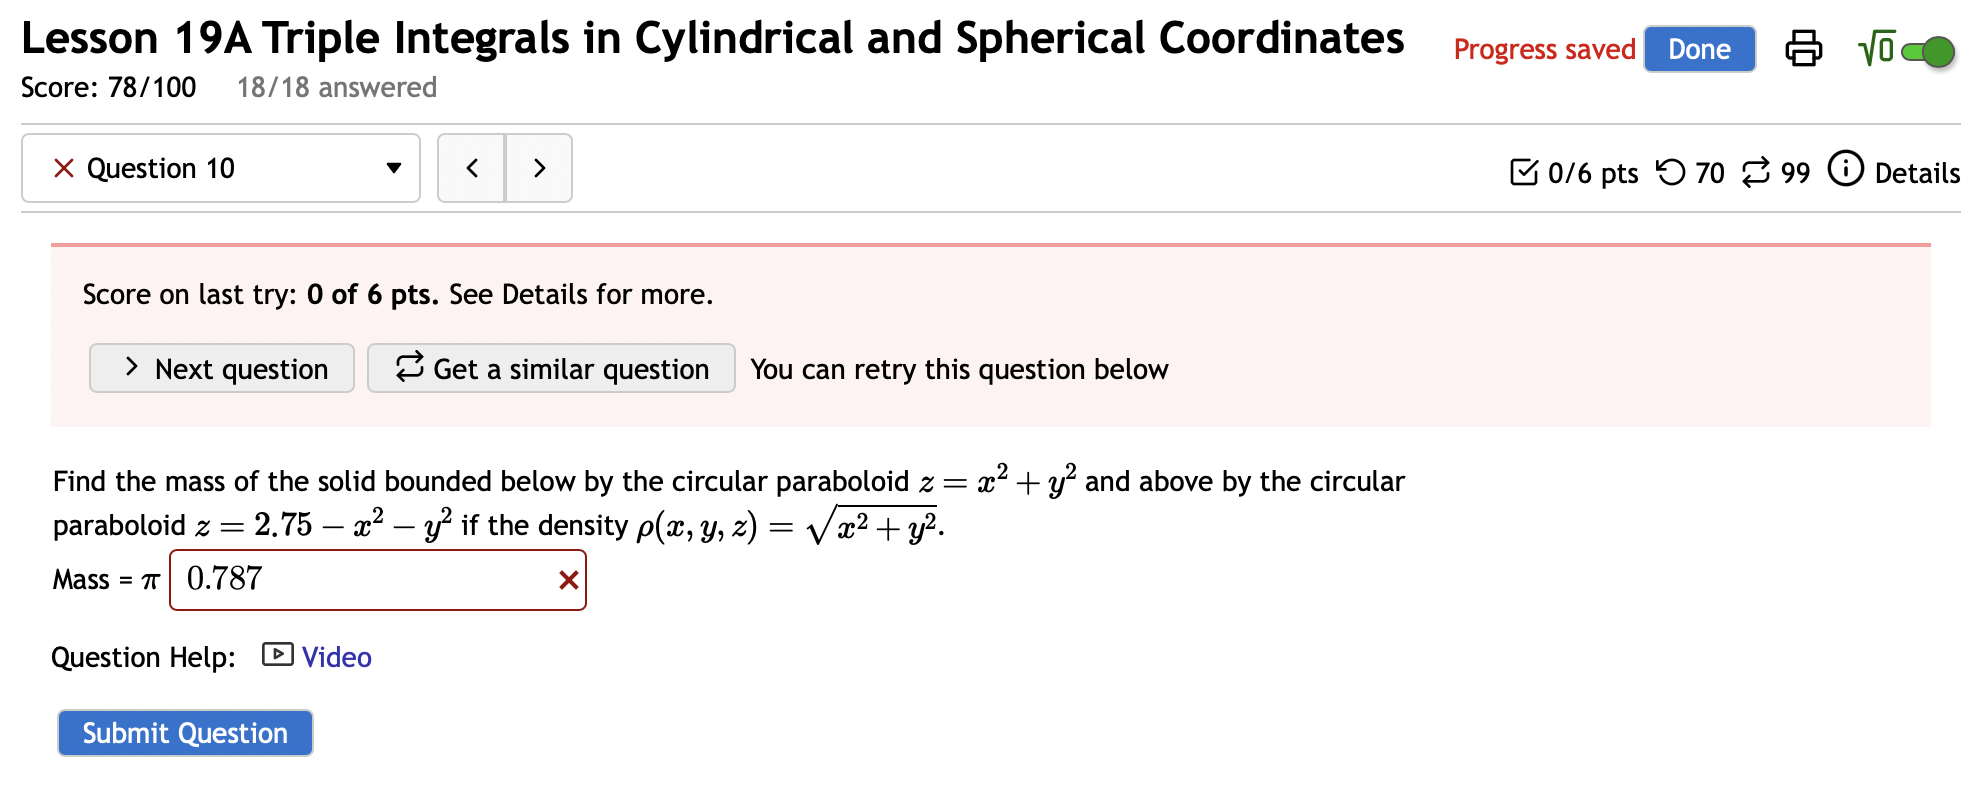Click Submit Question
Viewport: 1980px width, 794px height.
[185, 733]
